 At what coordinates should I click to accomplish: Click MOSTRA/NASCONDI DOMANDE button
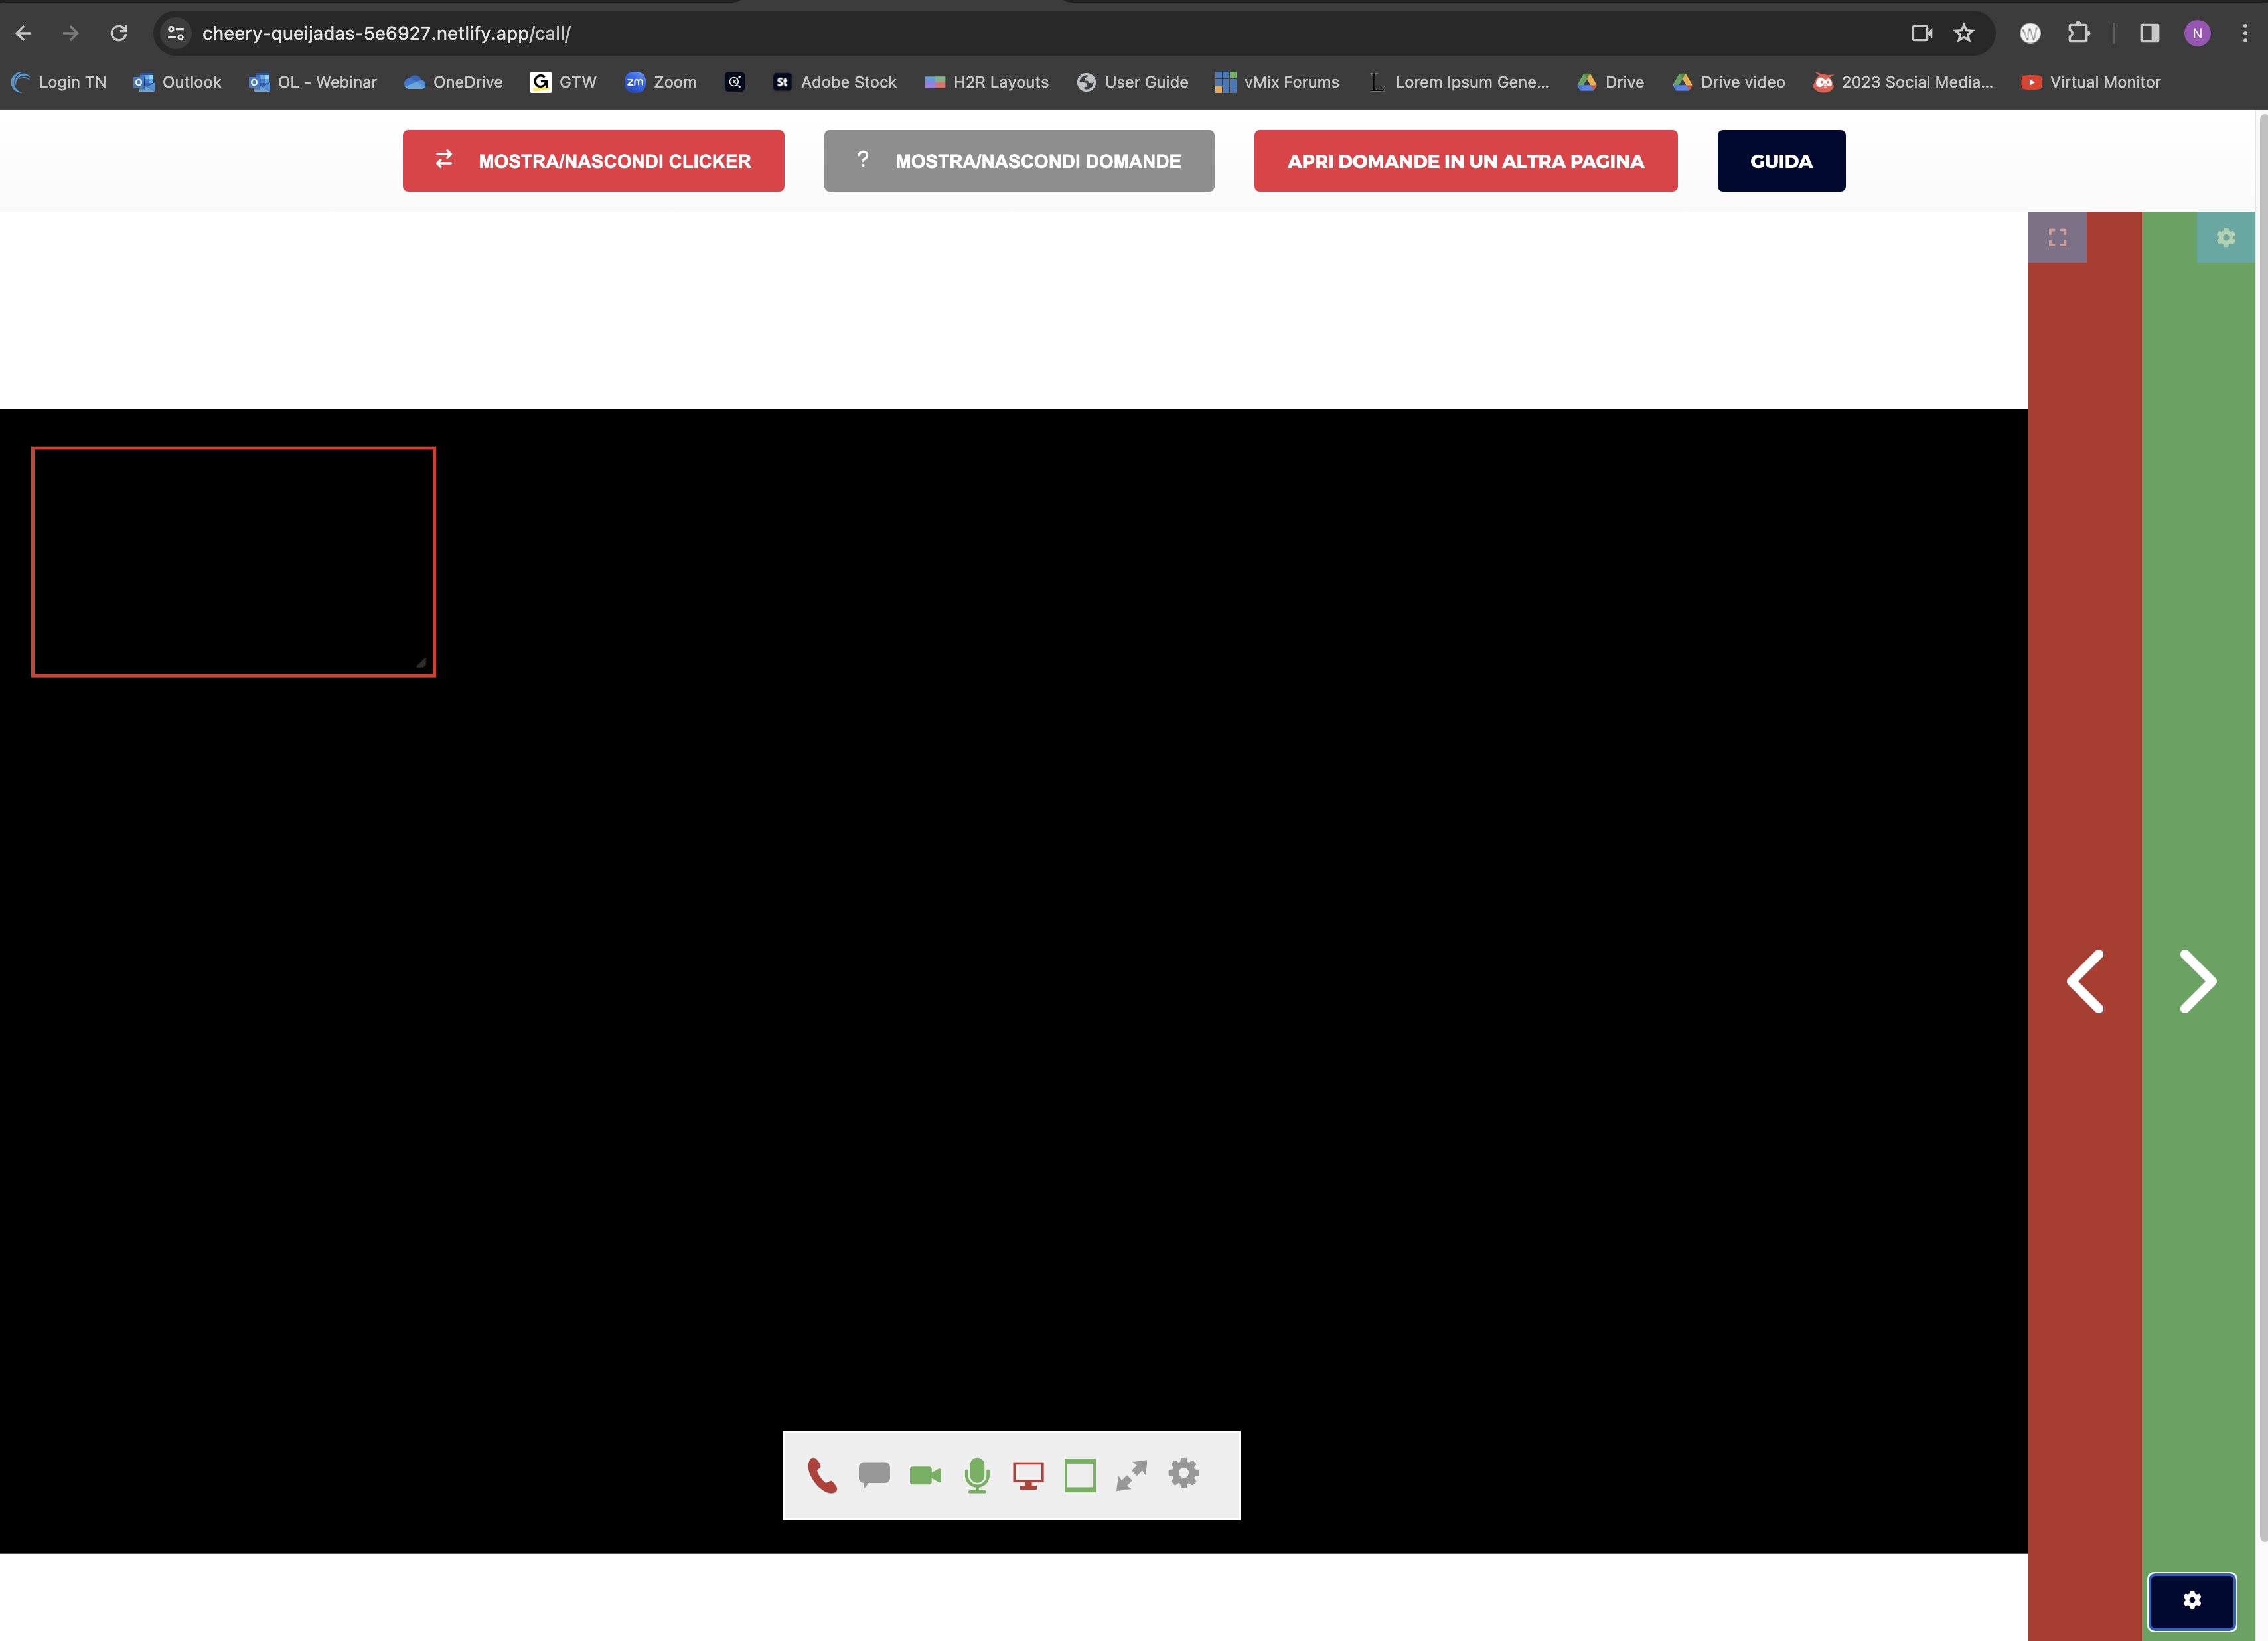(1019, 161)
